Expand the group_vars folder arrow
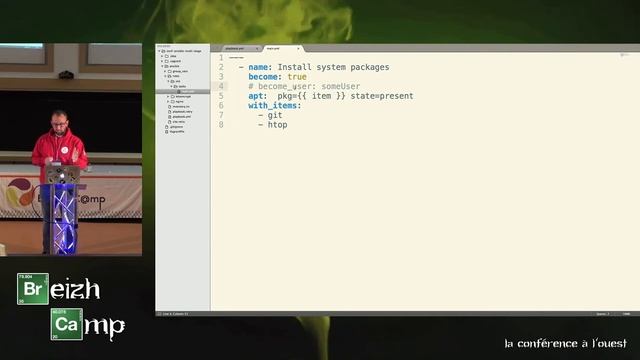 165,71
